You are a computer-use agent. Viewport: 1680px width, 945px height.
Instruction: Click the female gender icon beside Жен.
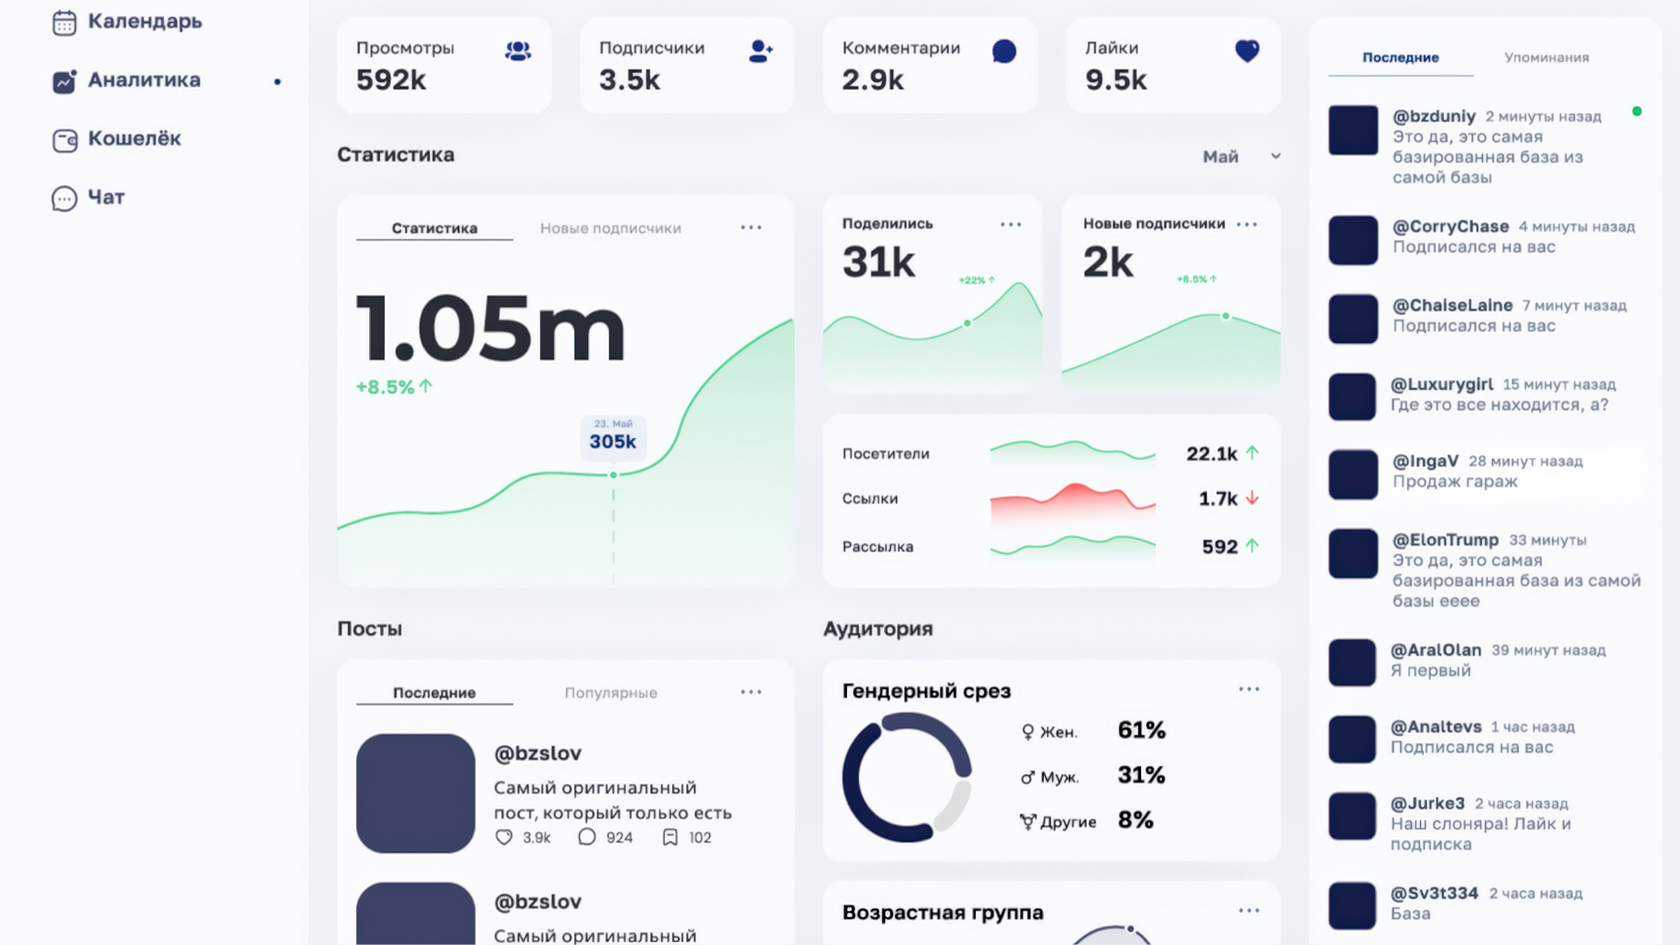pos(1027,732)
